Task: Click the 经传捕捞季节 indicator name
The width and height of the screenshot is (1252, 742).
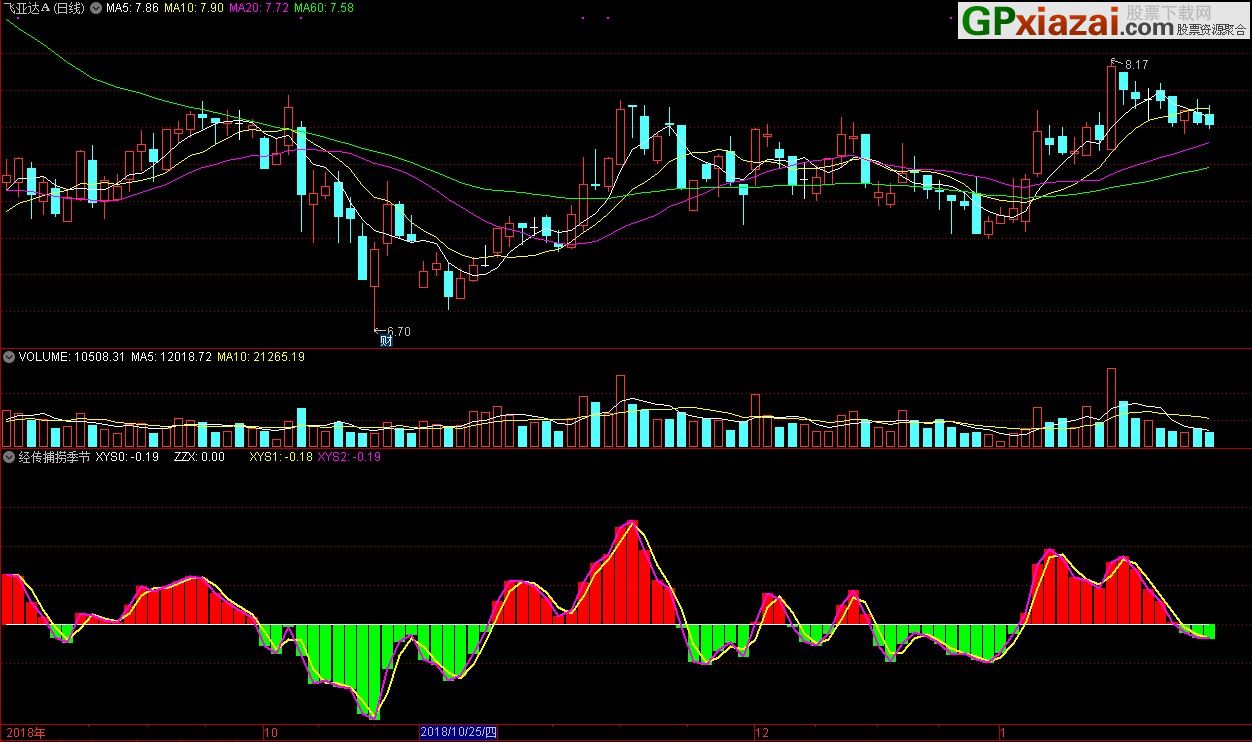Action: [x=54, y=456]
